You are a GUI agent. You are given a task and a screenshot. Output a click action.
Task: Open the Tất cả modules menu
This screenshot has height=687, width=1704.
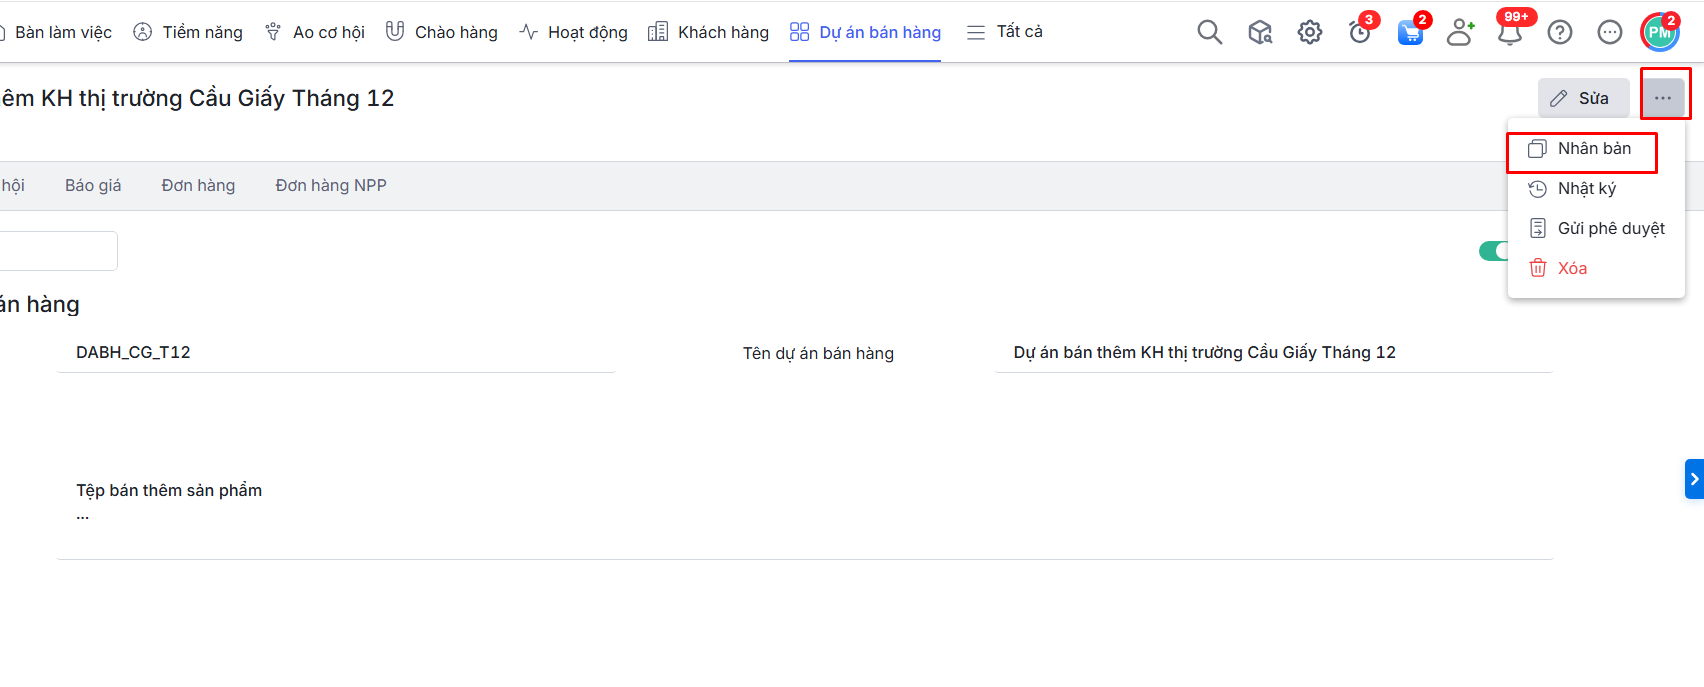(1005, 32)
